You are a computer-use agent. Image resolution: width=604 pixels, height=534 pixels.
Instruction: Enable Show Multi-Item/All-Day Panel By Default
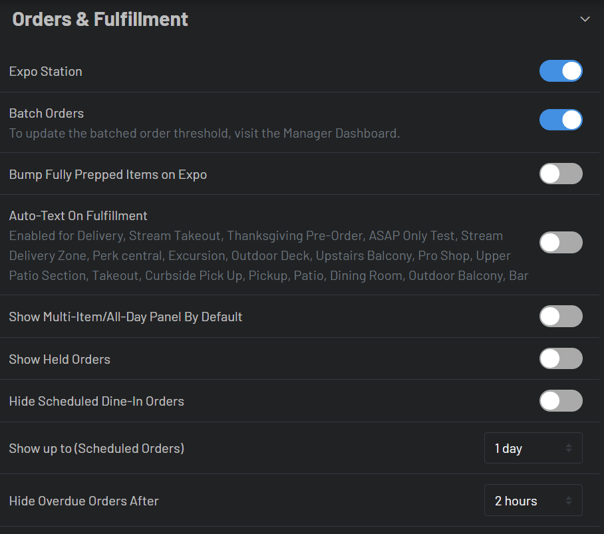coord(561,316)
